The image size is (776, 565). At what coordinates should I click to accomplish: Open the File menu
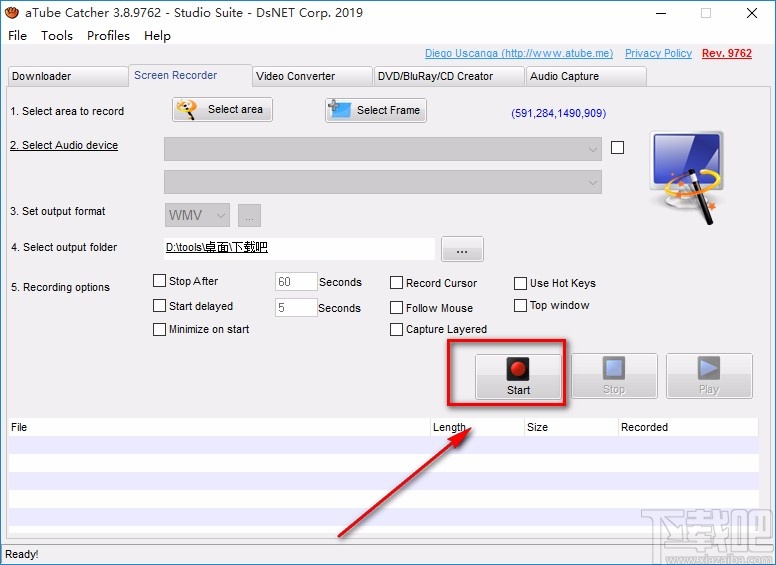point(17,36)
